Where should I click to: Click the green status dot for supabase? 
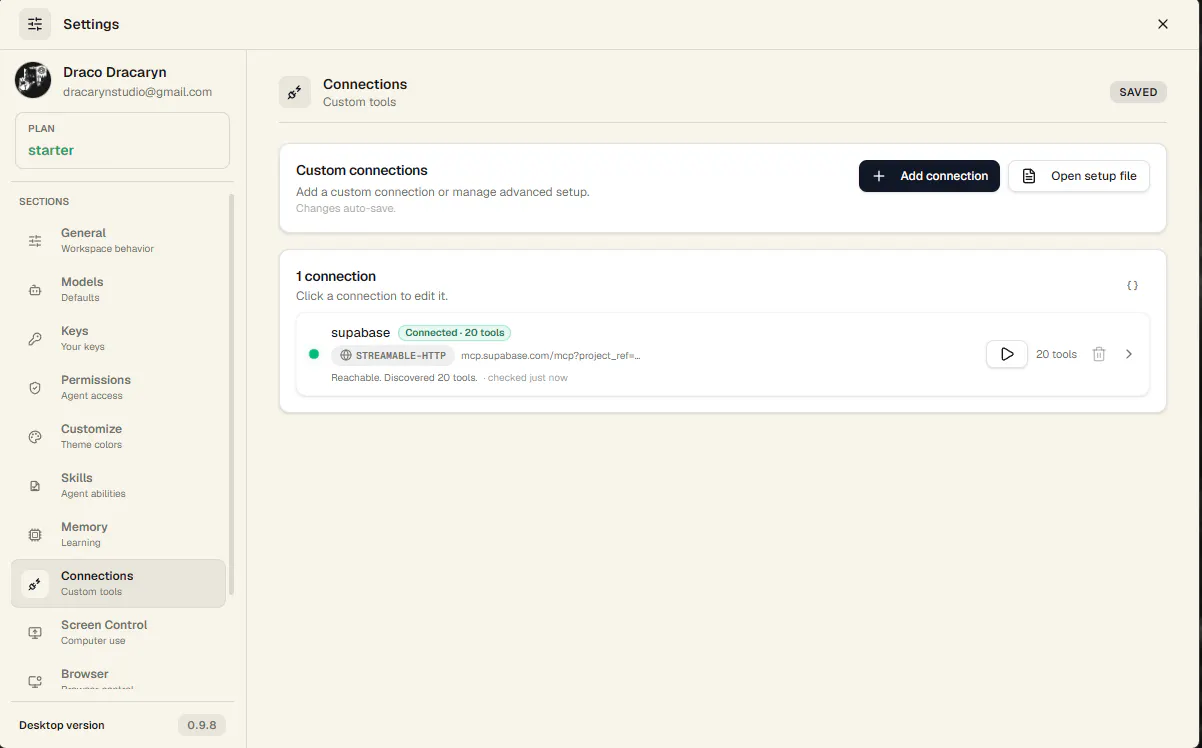[314, 354]
